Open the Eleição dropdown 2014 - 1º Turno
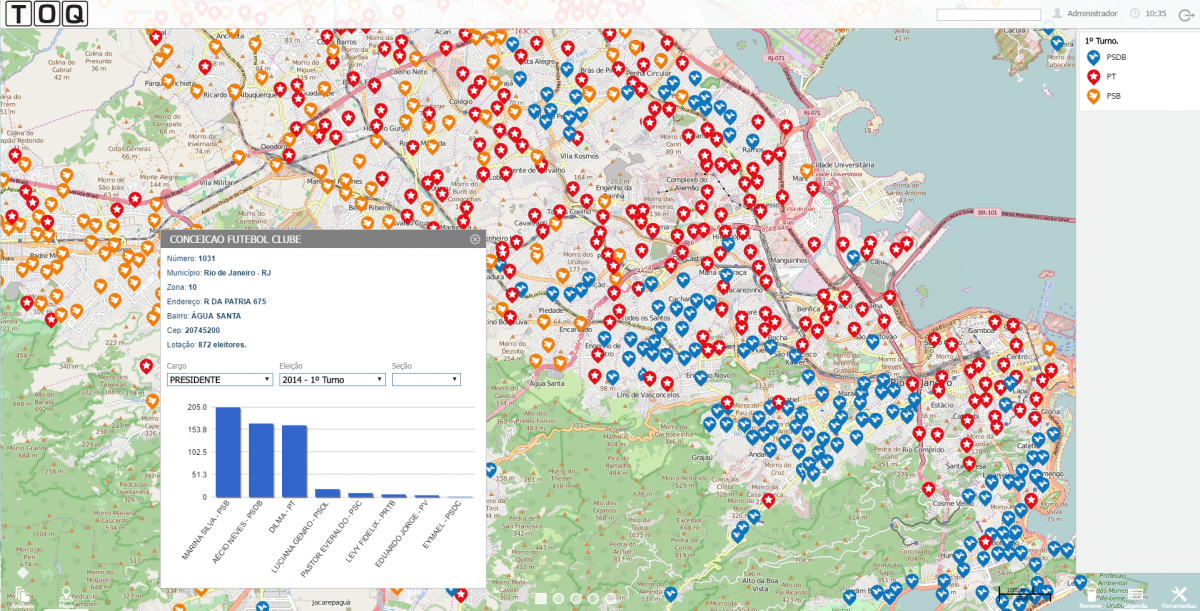This screenshot has height=611, width=1200. (x=333, y=380)
